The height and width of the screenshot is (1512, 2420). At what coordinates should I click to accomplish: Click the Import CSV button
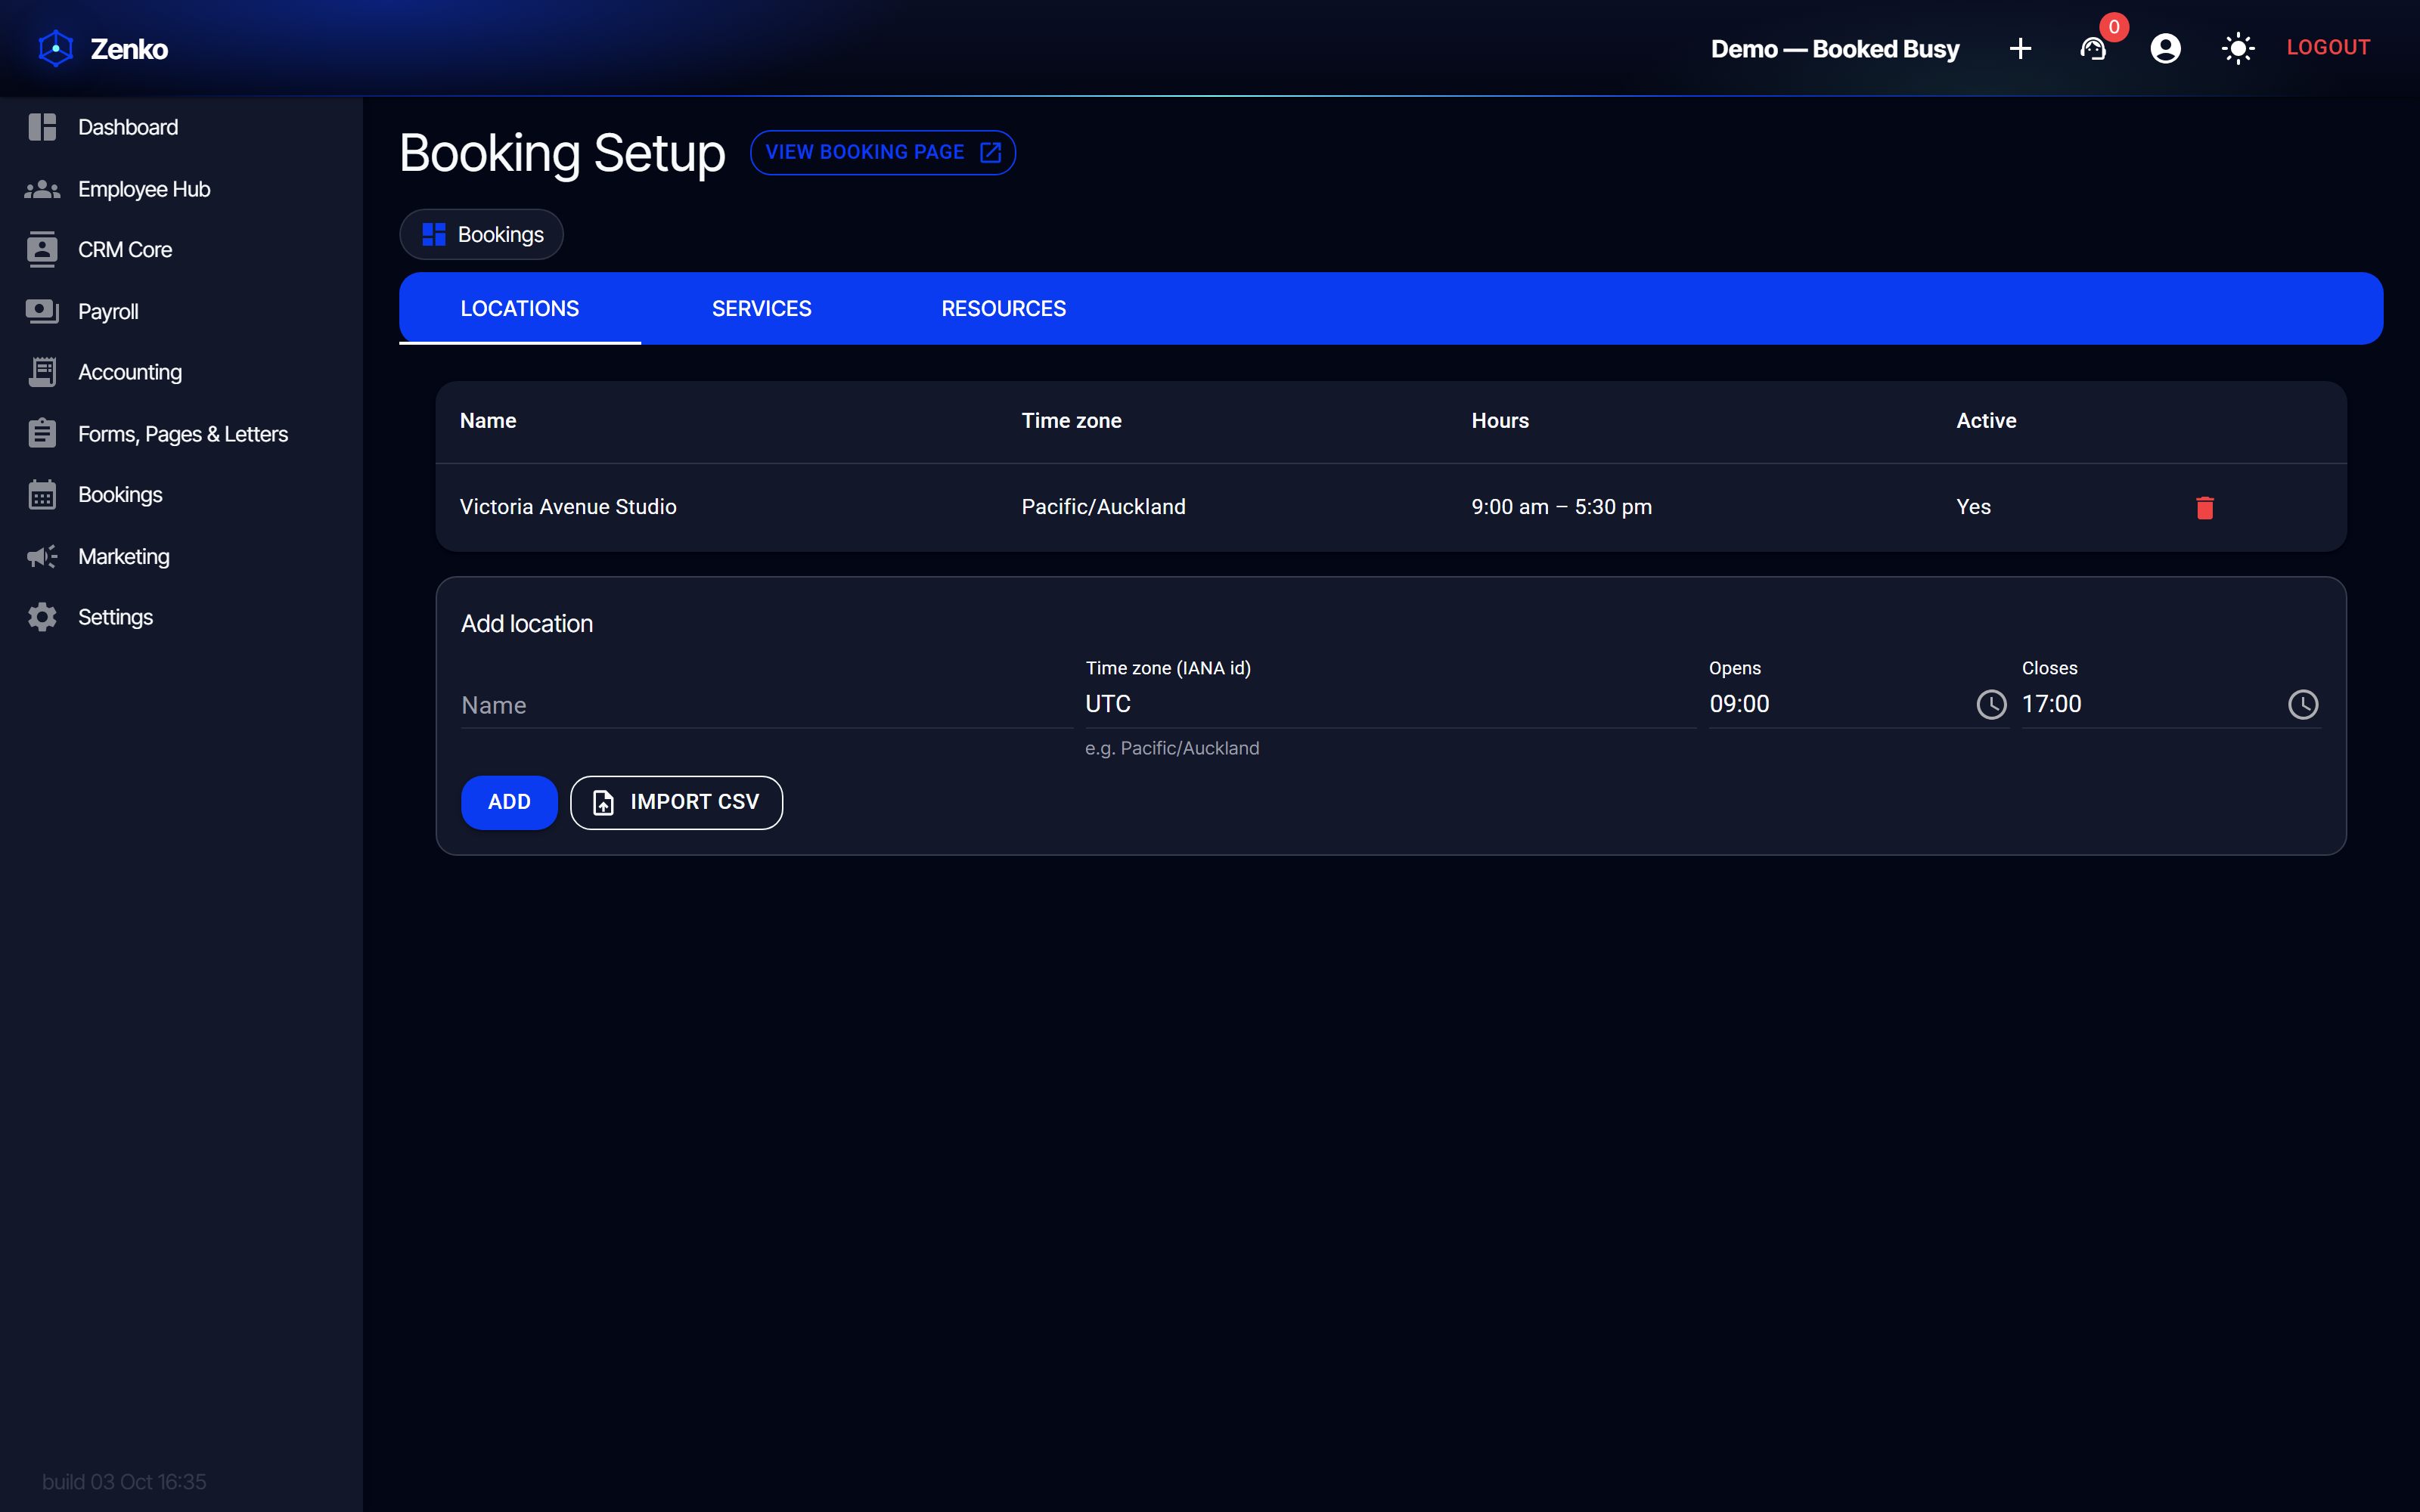[x=676, y=802]
